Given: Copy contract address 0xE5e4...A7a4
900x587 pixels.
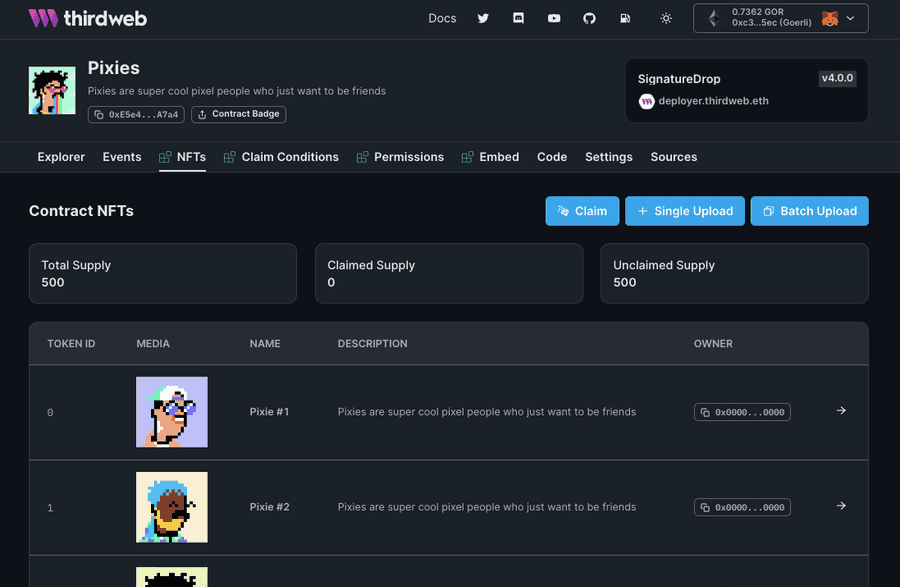Looking at the screenshot, I should click(136, 114).
